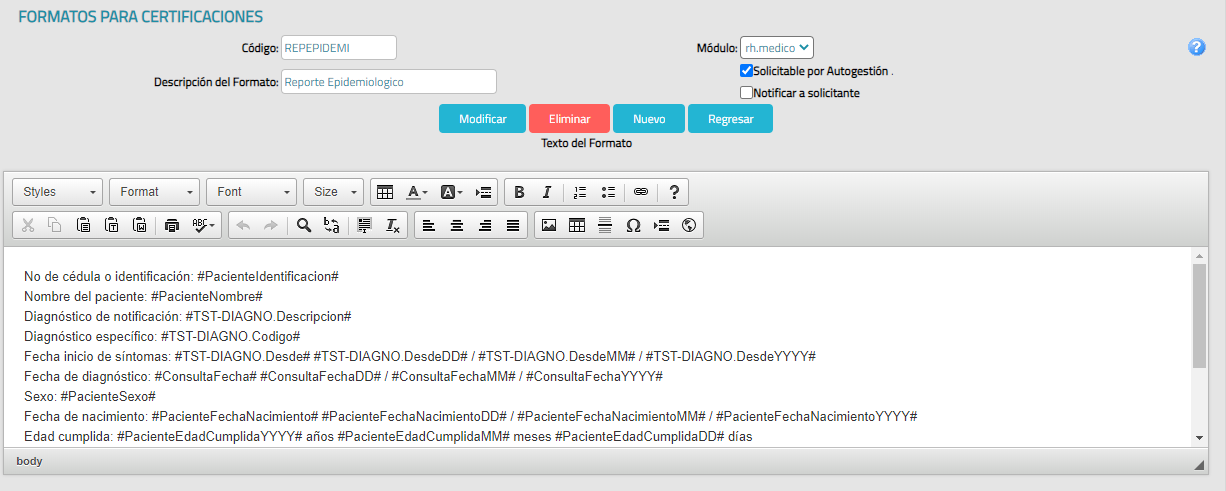Click the Modificar button
This screenshot has width=1226, height=491.
click(482, 119)
